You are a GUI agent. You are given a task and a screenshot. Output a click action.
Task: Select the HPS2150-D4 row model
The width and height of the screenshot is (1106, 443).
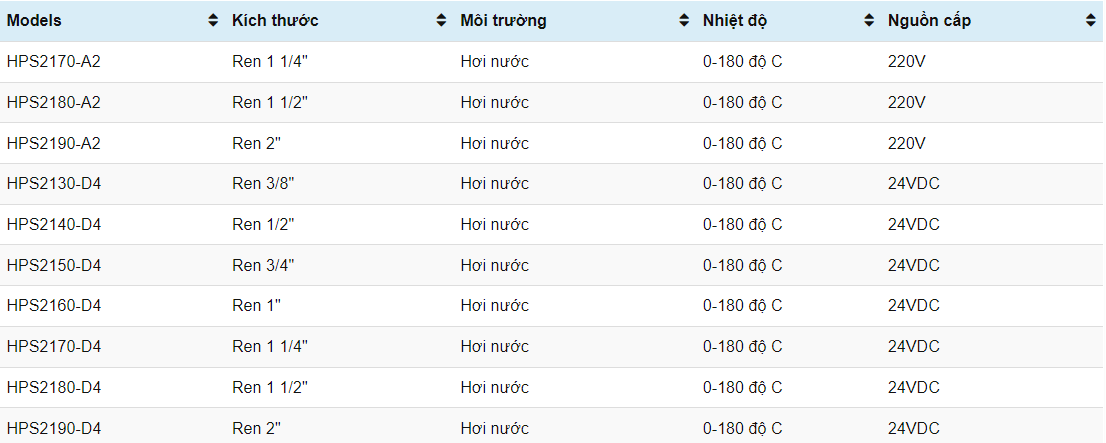pos(54,265)
